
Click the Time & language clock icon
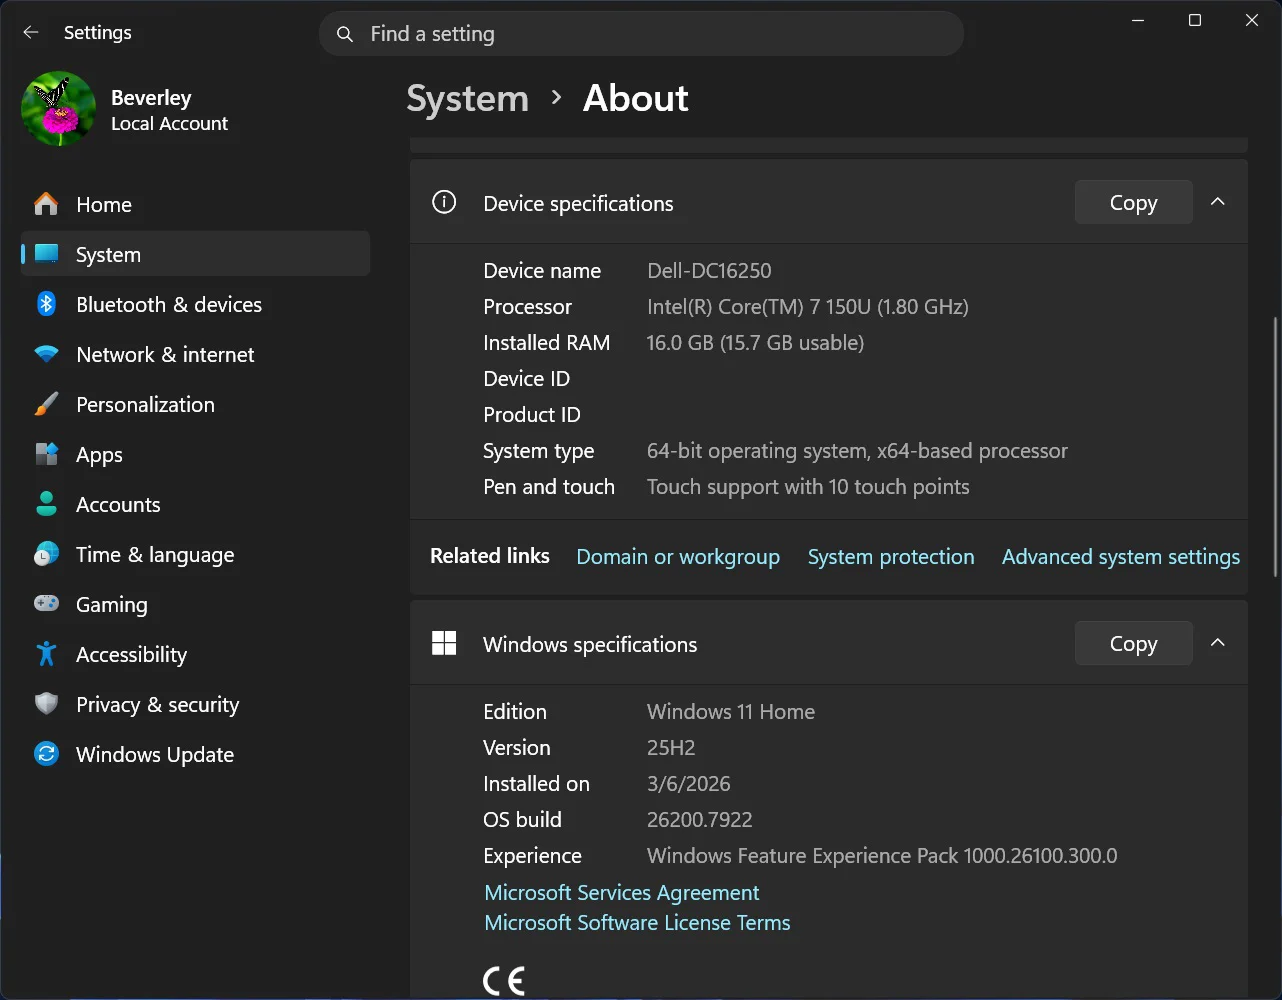tap(46, 554)
